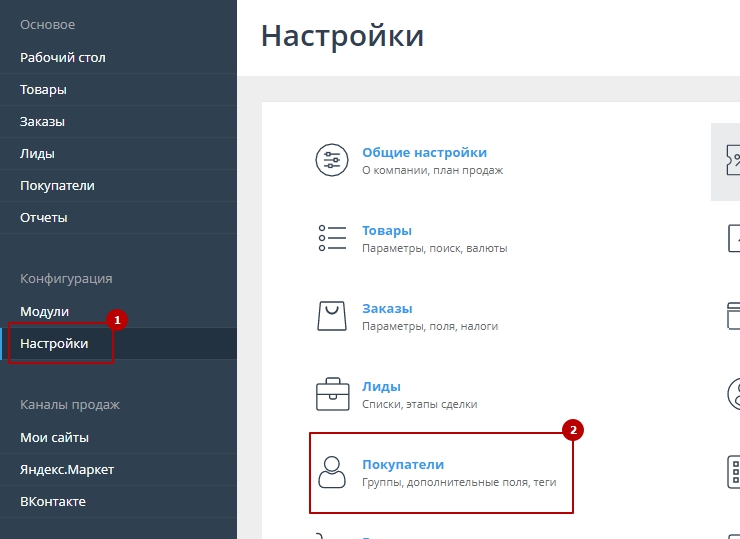Go to Рабочий стол in sidebar

click(62, 58)
